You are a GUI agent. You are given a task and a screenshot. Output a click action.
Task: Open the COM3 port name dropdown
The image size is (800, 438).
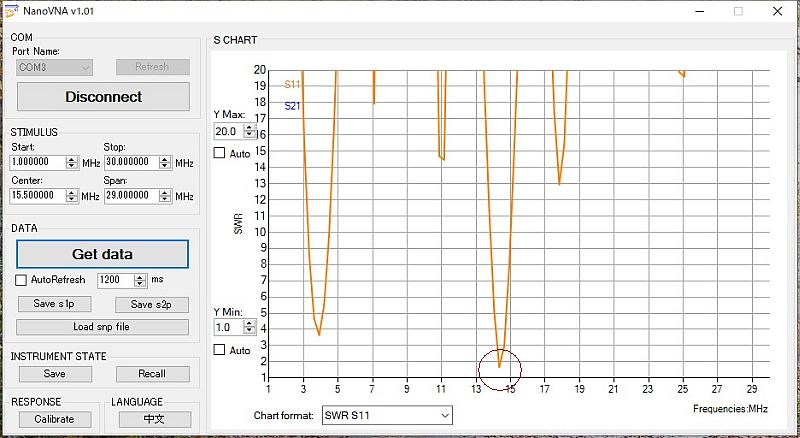(54, 67)
